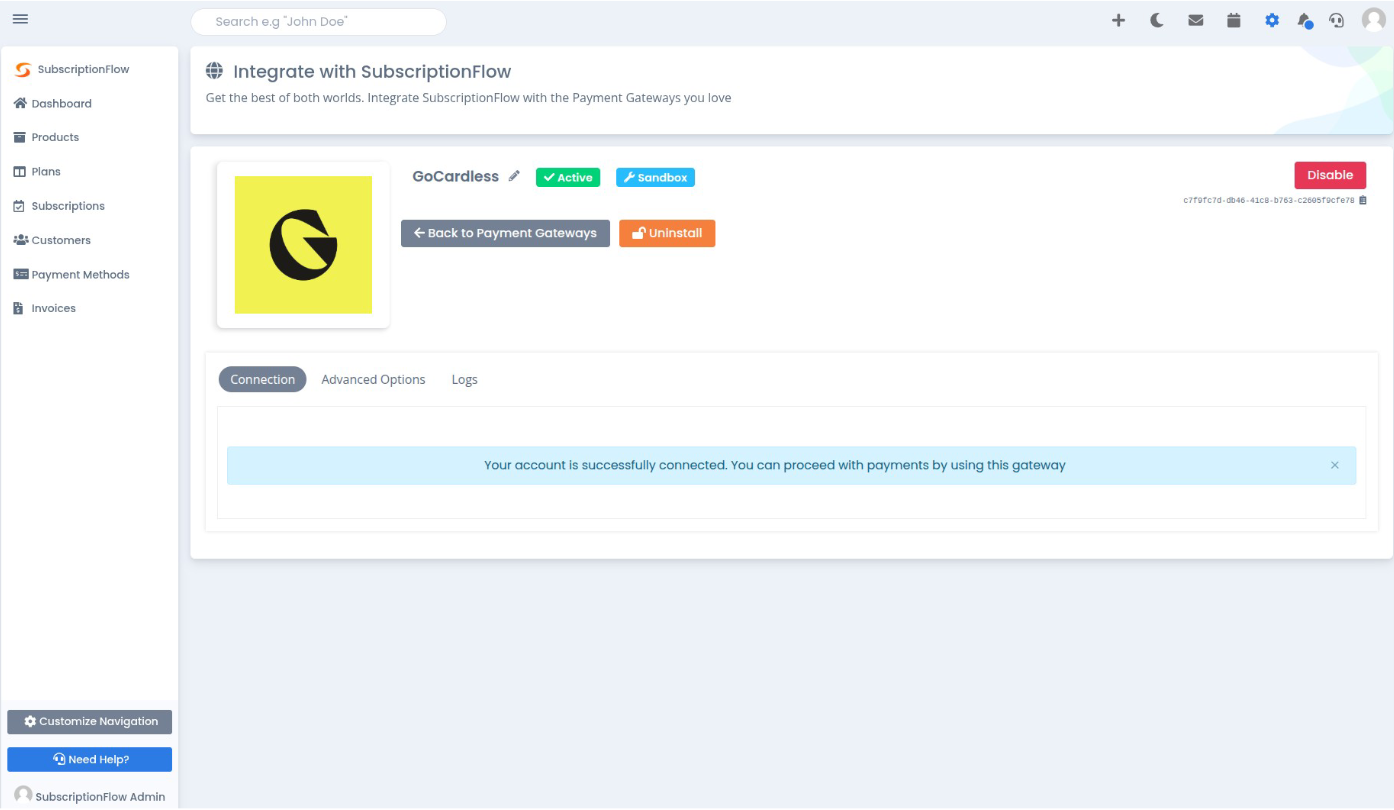Select the Connection tab

tap(263, 379)
